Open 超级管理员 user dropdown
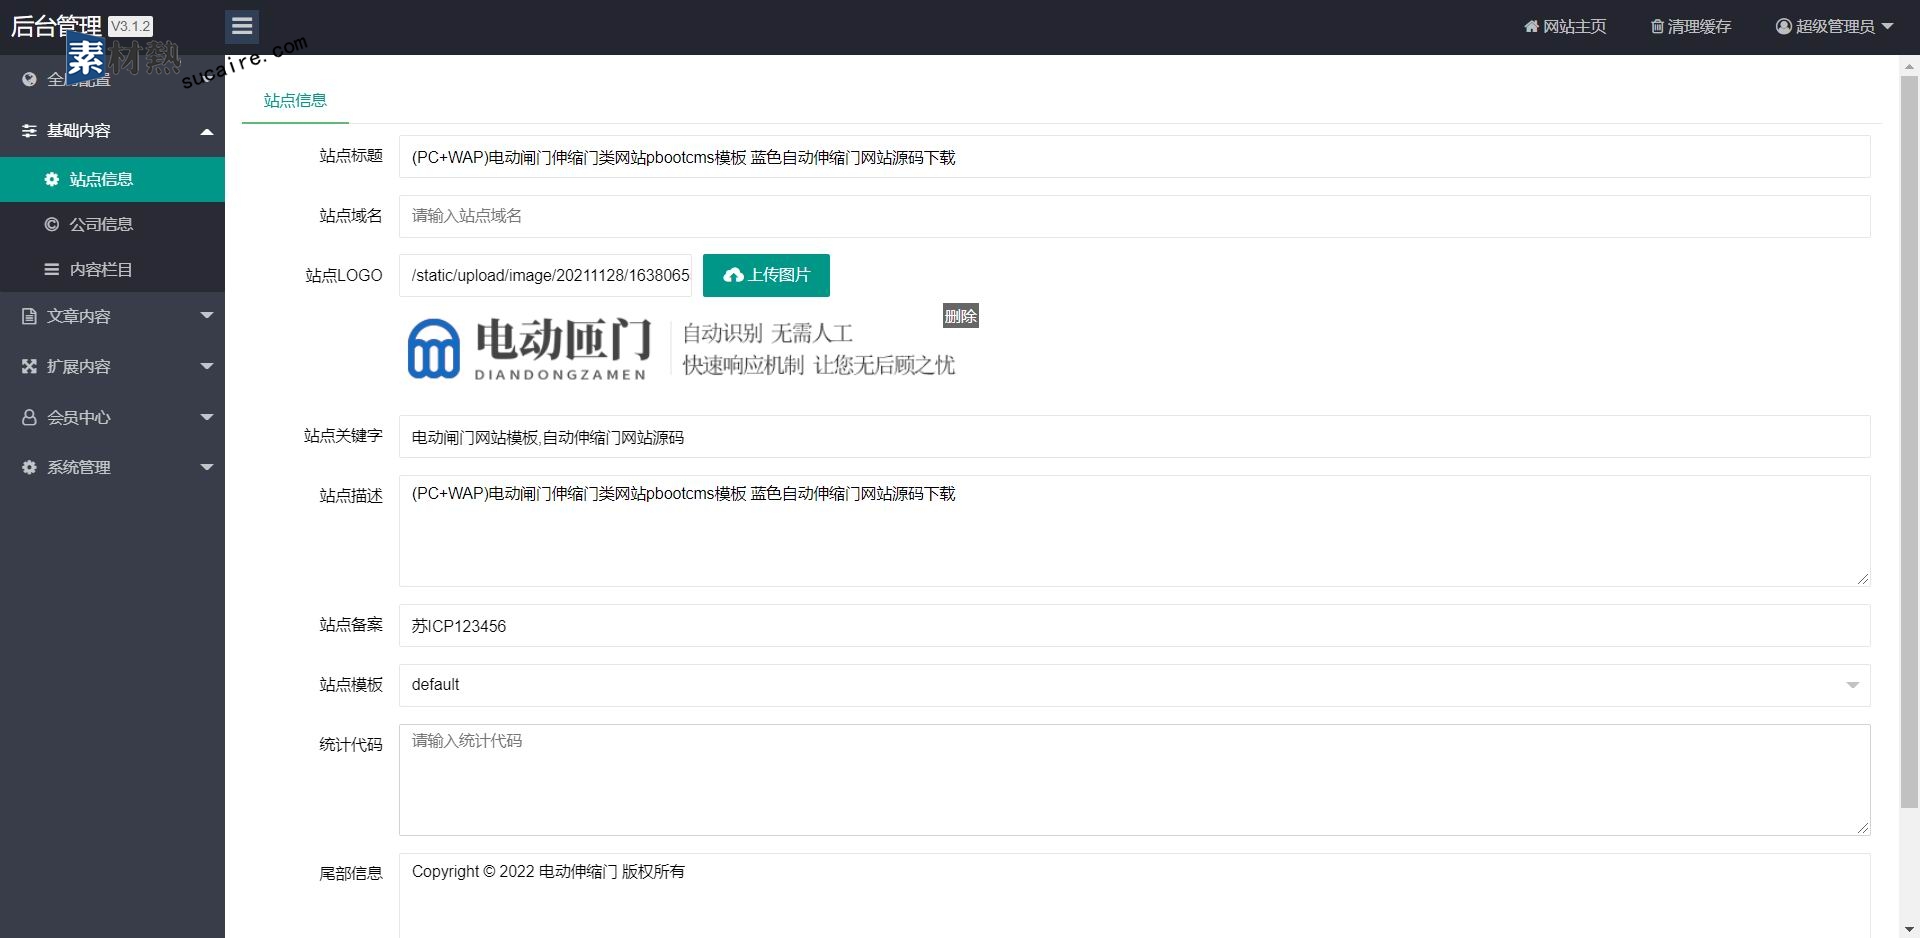This screenshot has height=938, width=1920. click(x=1835, y=27)
